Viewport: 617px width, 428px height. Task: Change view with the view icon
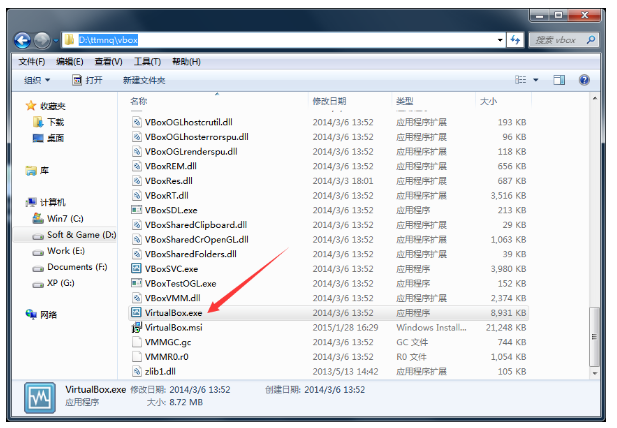tap(521, 80)
